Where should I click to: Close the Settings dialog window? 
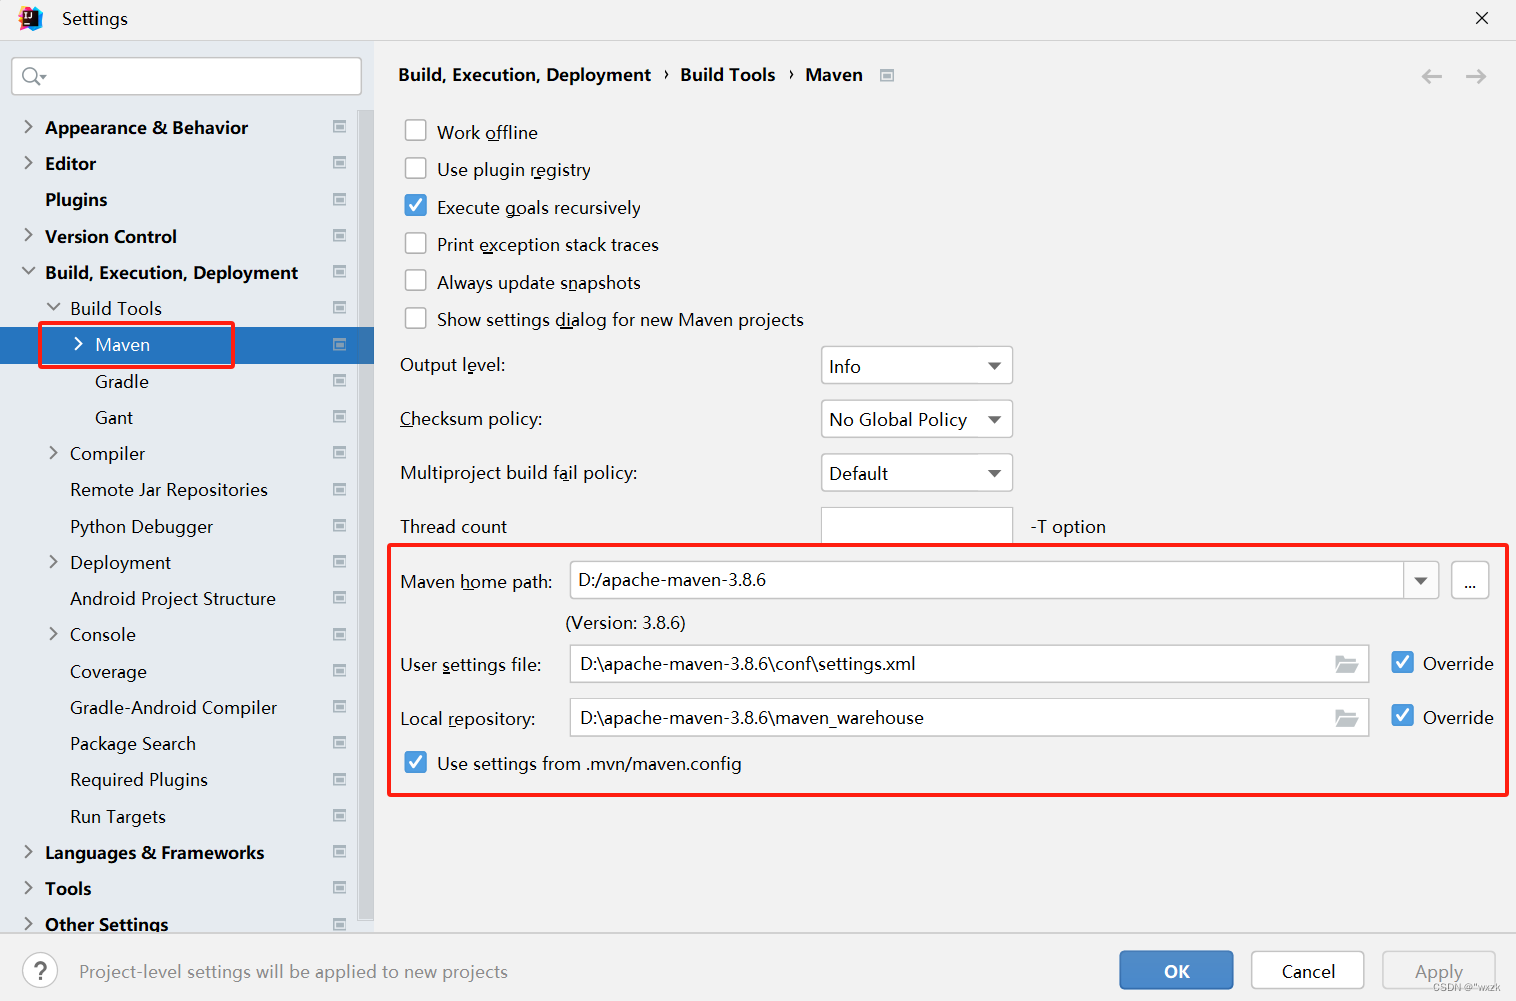[x=1482, y=18]
